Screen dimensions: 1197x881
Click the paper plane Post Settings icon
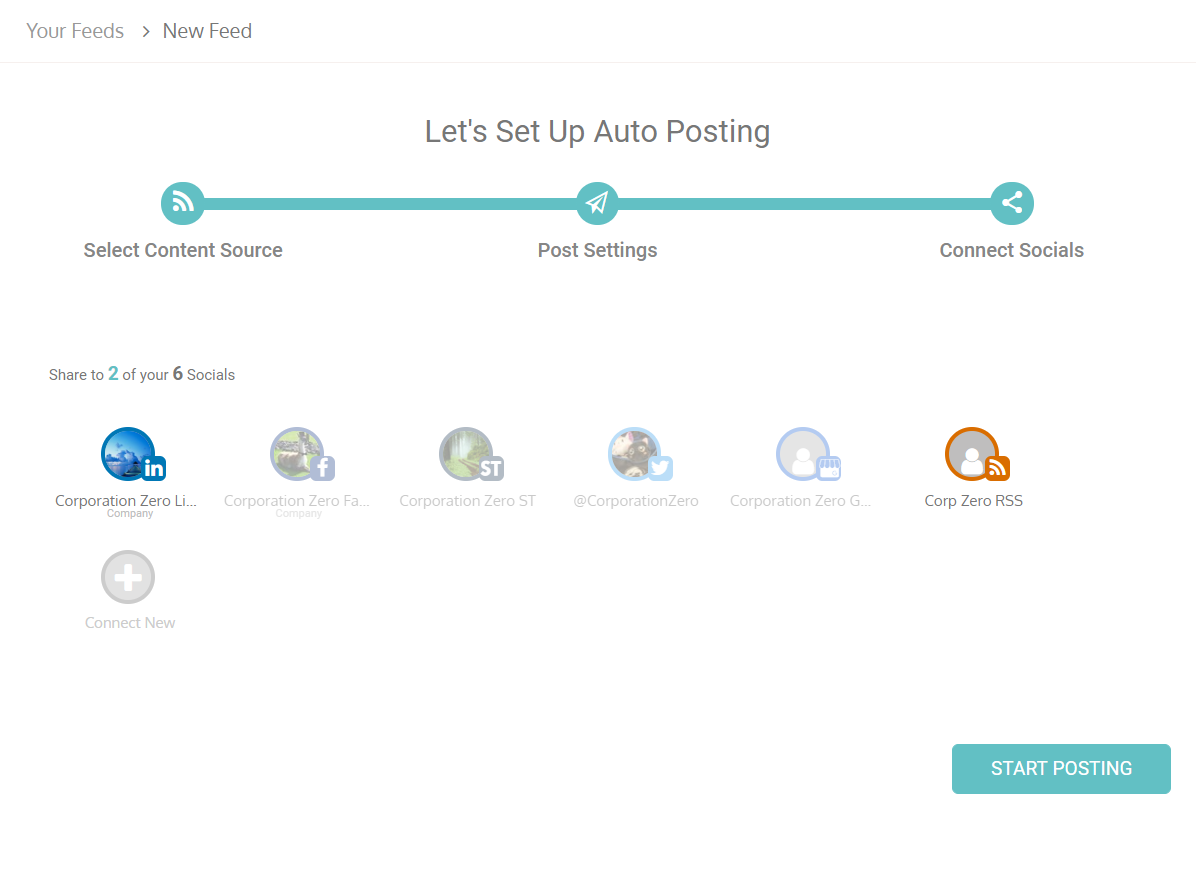[597, 203]
